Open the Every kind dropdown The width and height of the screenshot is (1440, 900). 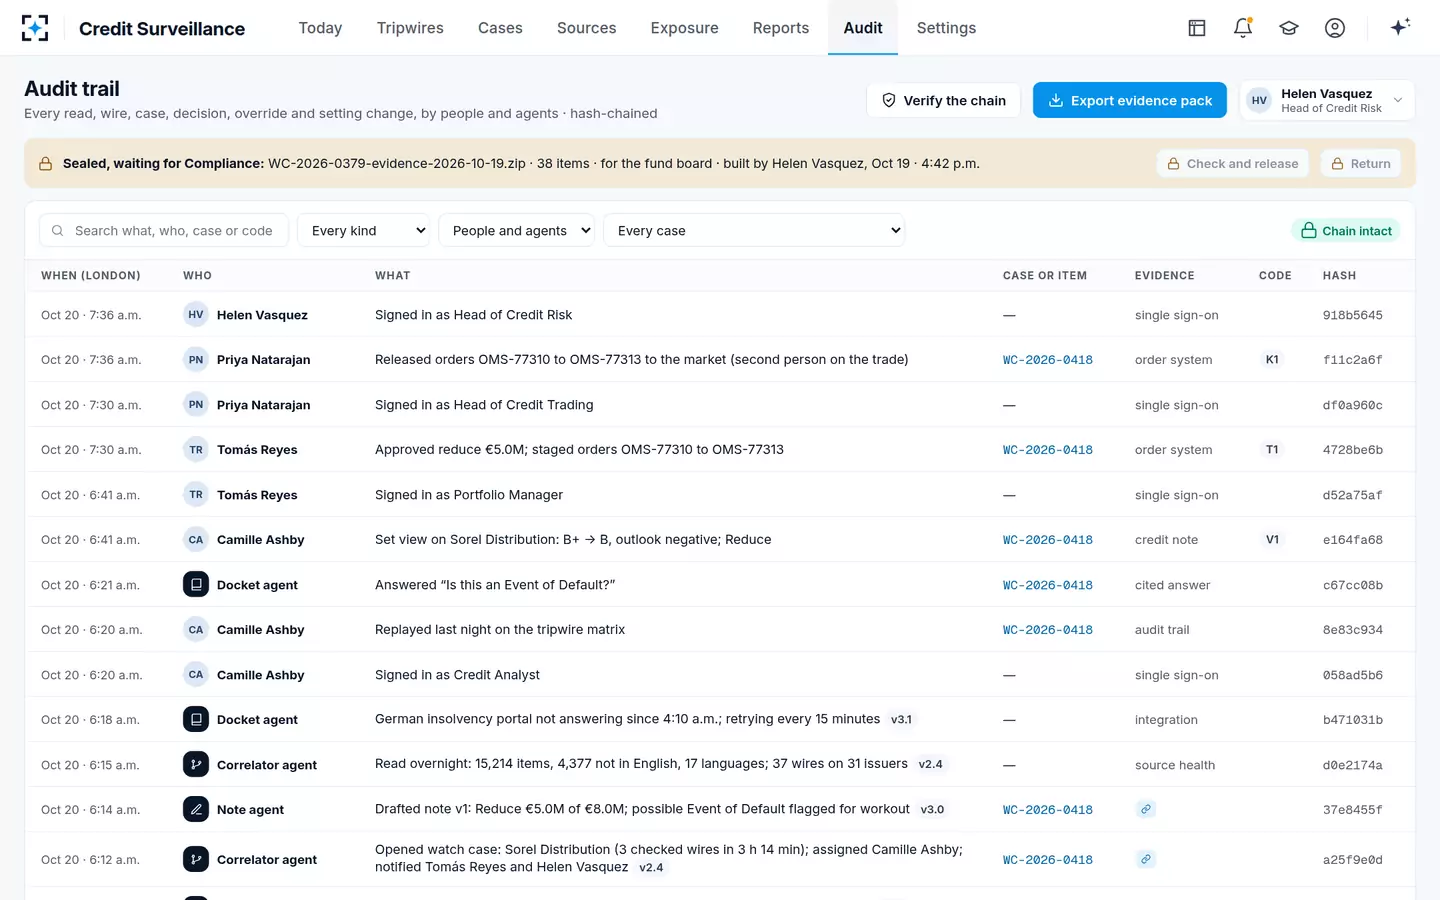click(x=364, y=230)
